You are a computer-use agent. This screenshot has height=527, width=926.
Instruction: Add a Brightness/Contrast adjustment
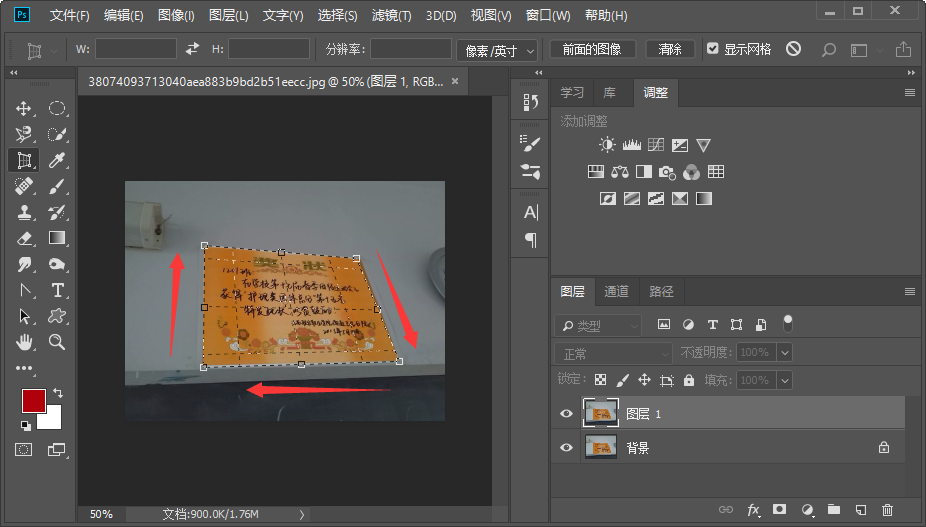(607, 145)
